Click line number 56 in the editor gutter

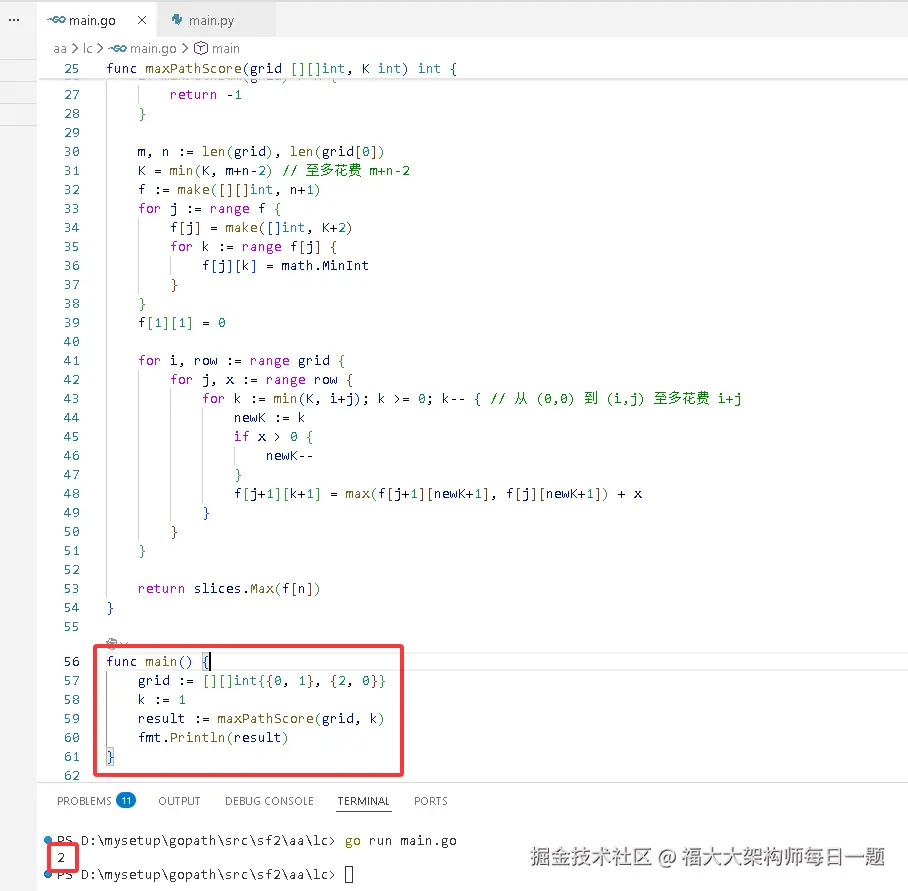(x=71, y=661)
